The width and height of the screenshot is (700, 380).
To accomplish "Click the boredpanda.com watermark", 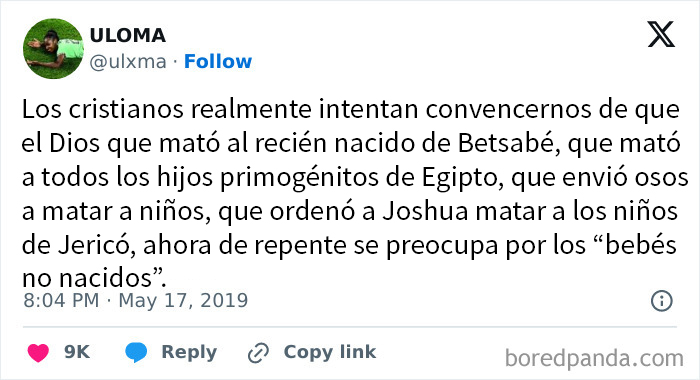I will point(594,358).
